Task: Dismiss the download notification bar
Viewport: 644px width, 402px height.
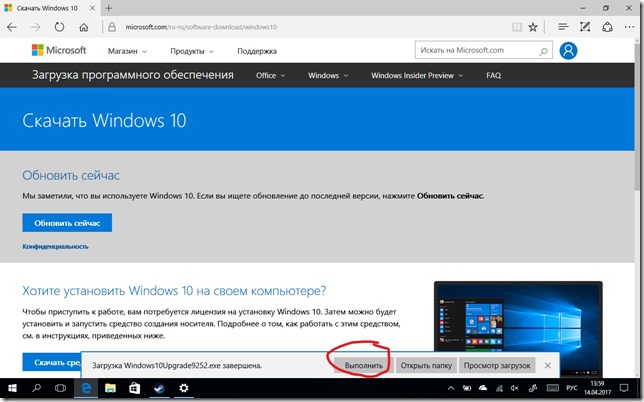Action: (x=548, y=366)
